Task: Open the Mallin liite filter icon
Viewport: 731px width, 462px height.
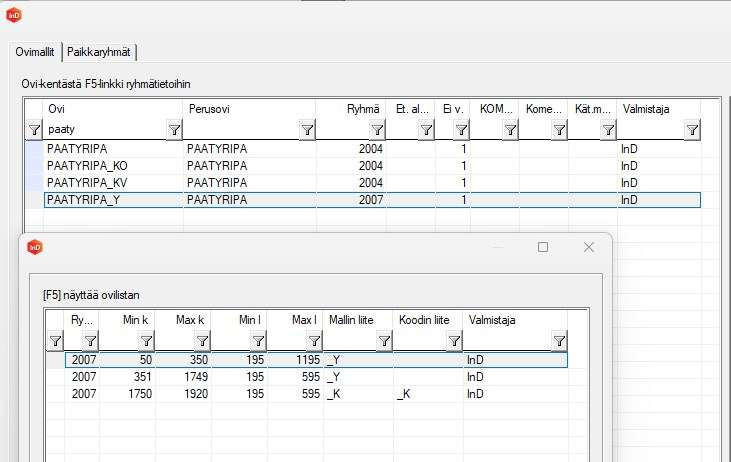Action: [383, 341]
